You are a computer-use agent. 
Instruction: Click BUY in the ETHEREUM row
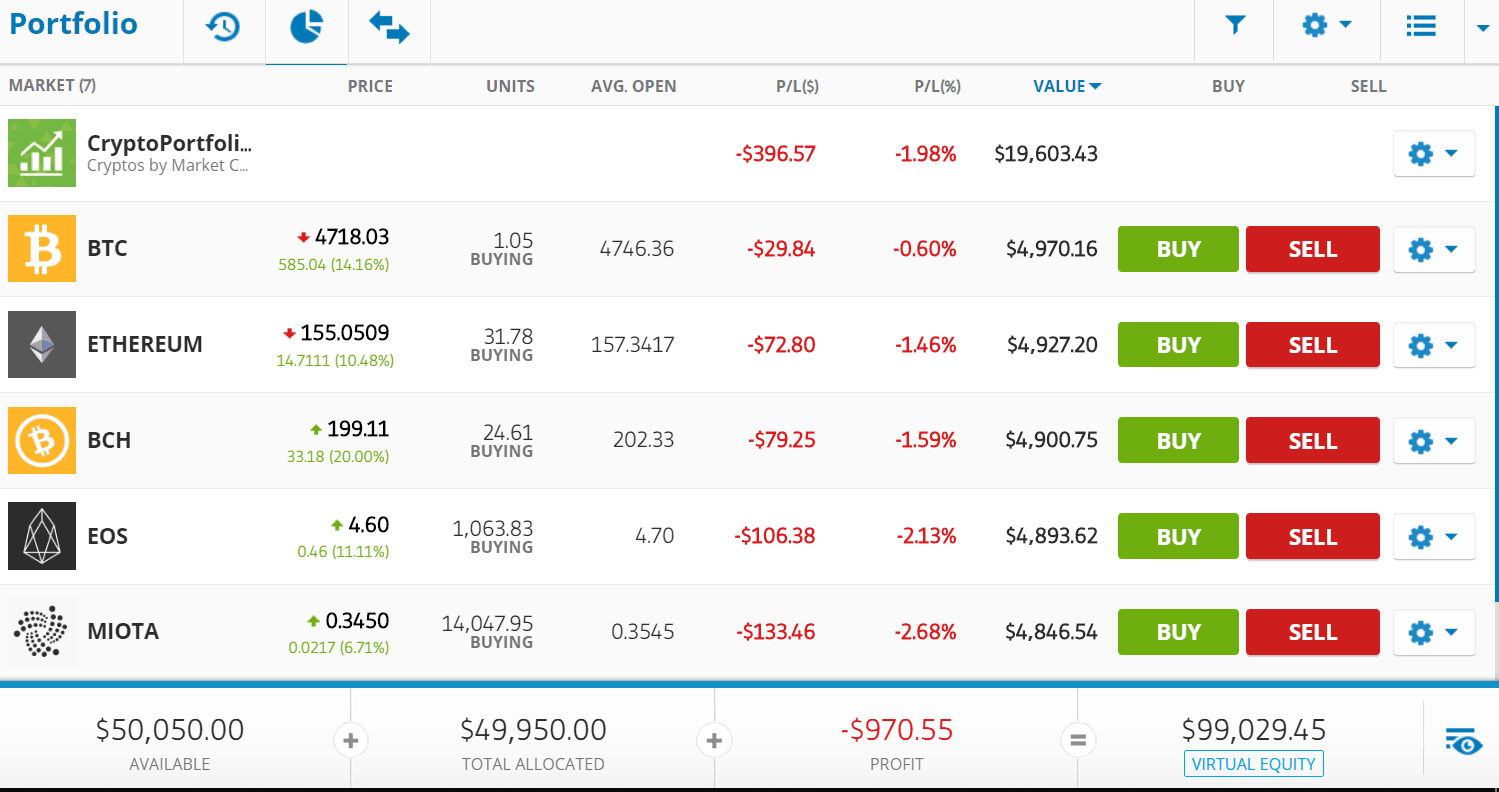click(x=1178, y=345)
